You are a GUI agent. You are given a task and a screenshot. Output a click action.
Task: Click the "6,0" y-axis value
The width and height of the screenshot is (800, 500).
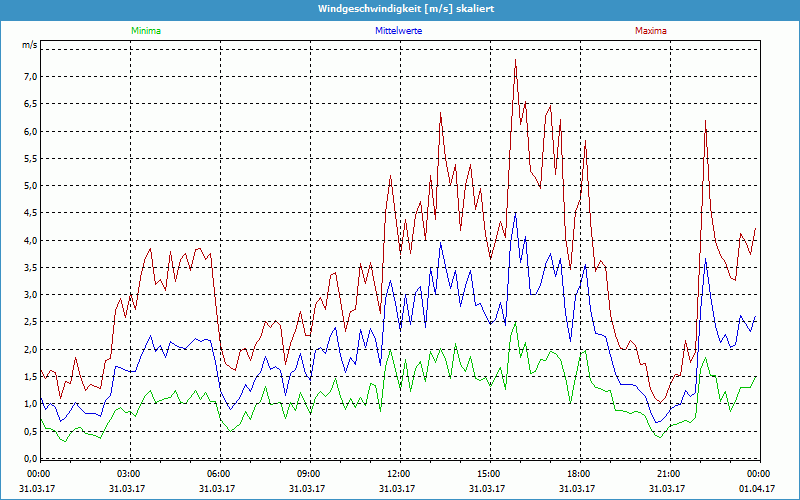coord(31,131)
